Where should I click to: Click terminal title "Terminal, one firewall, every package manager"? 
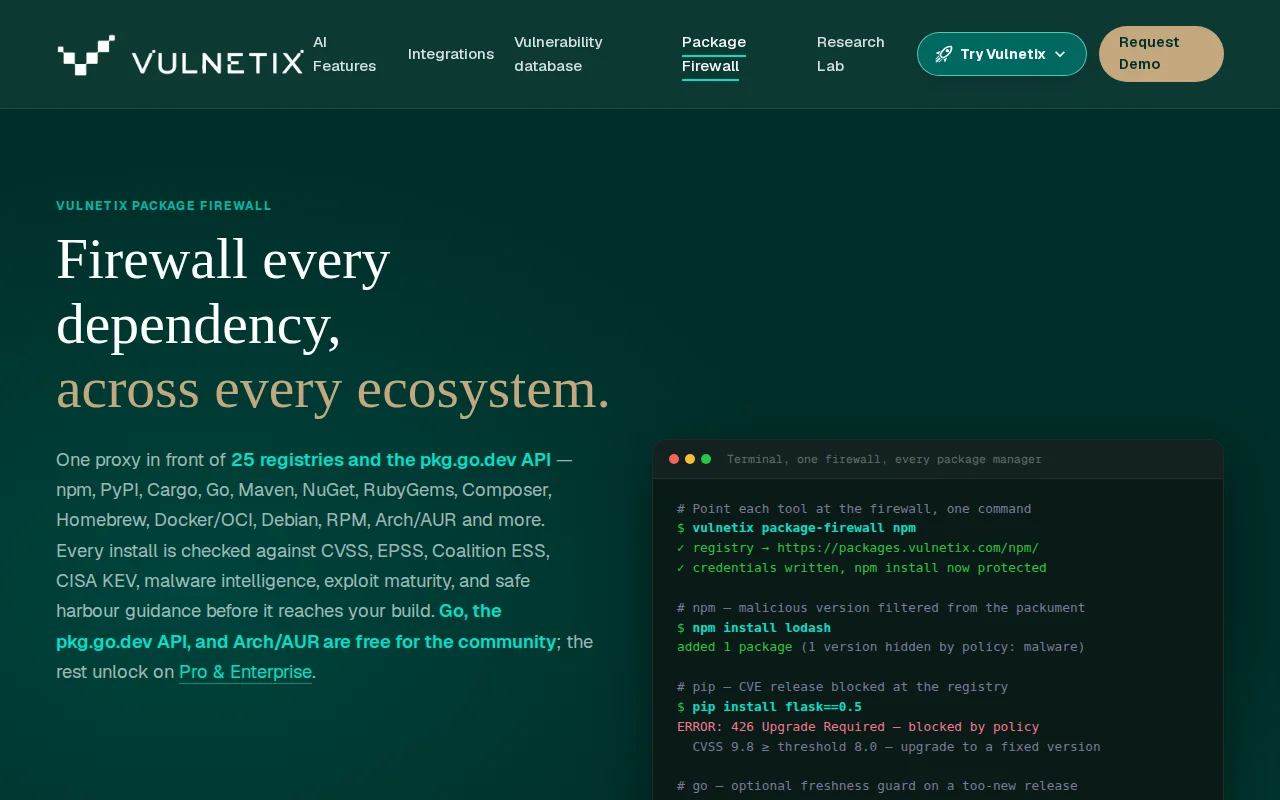(884, 459)
